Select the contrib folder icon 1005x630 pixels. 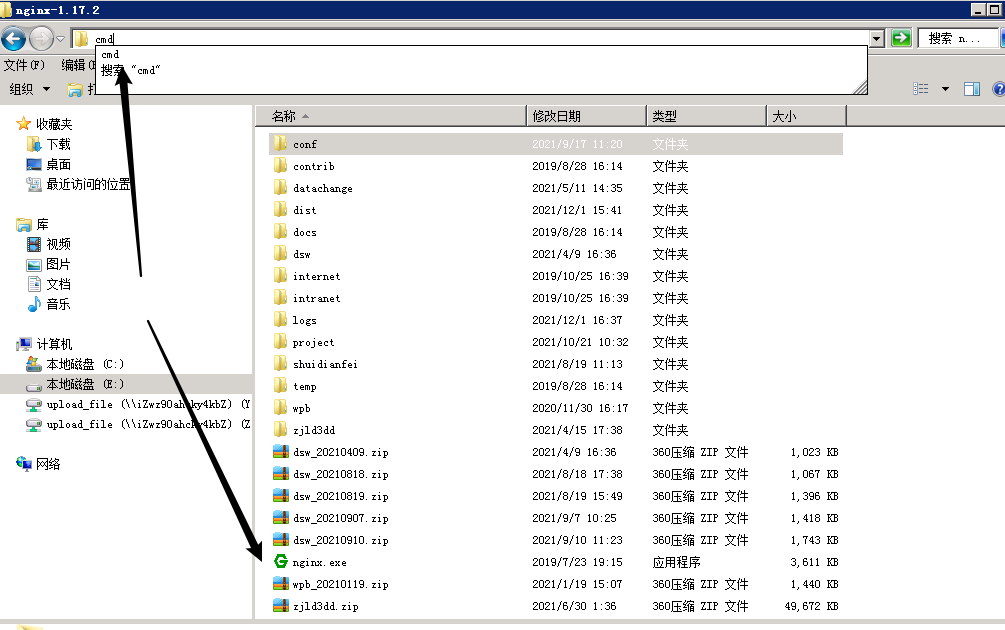pos(280,165)
